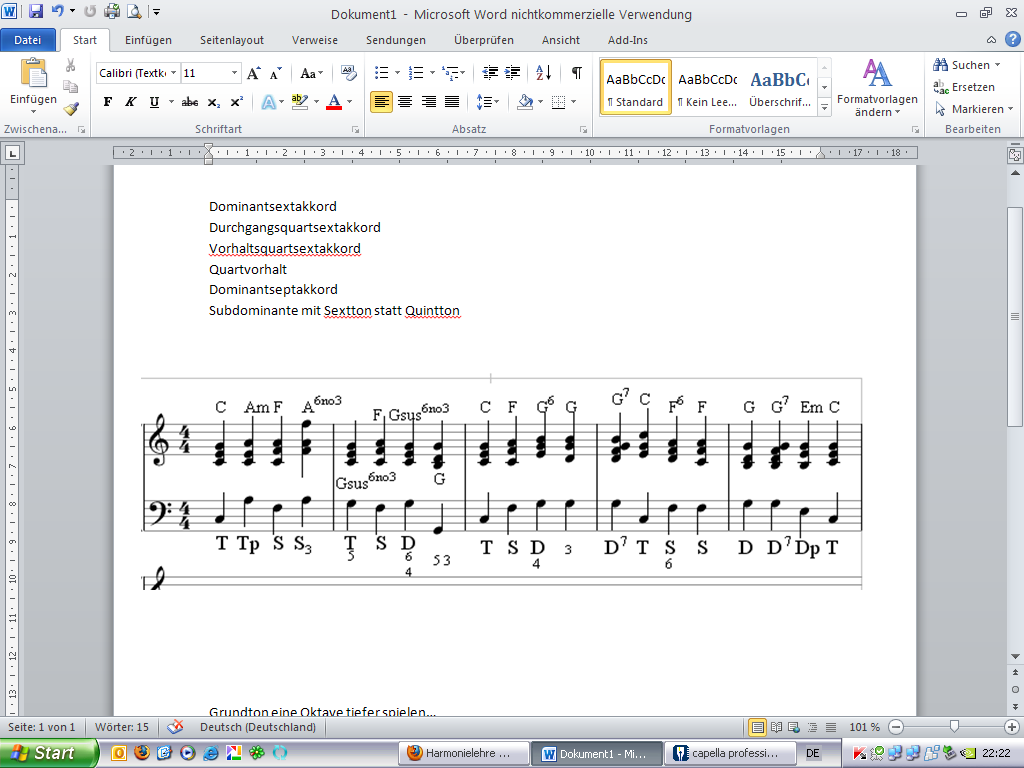
Task: Click Windows Start button
Action: pyautogui.click(x=47, y=753)
